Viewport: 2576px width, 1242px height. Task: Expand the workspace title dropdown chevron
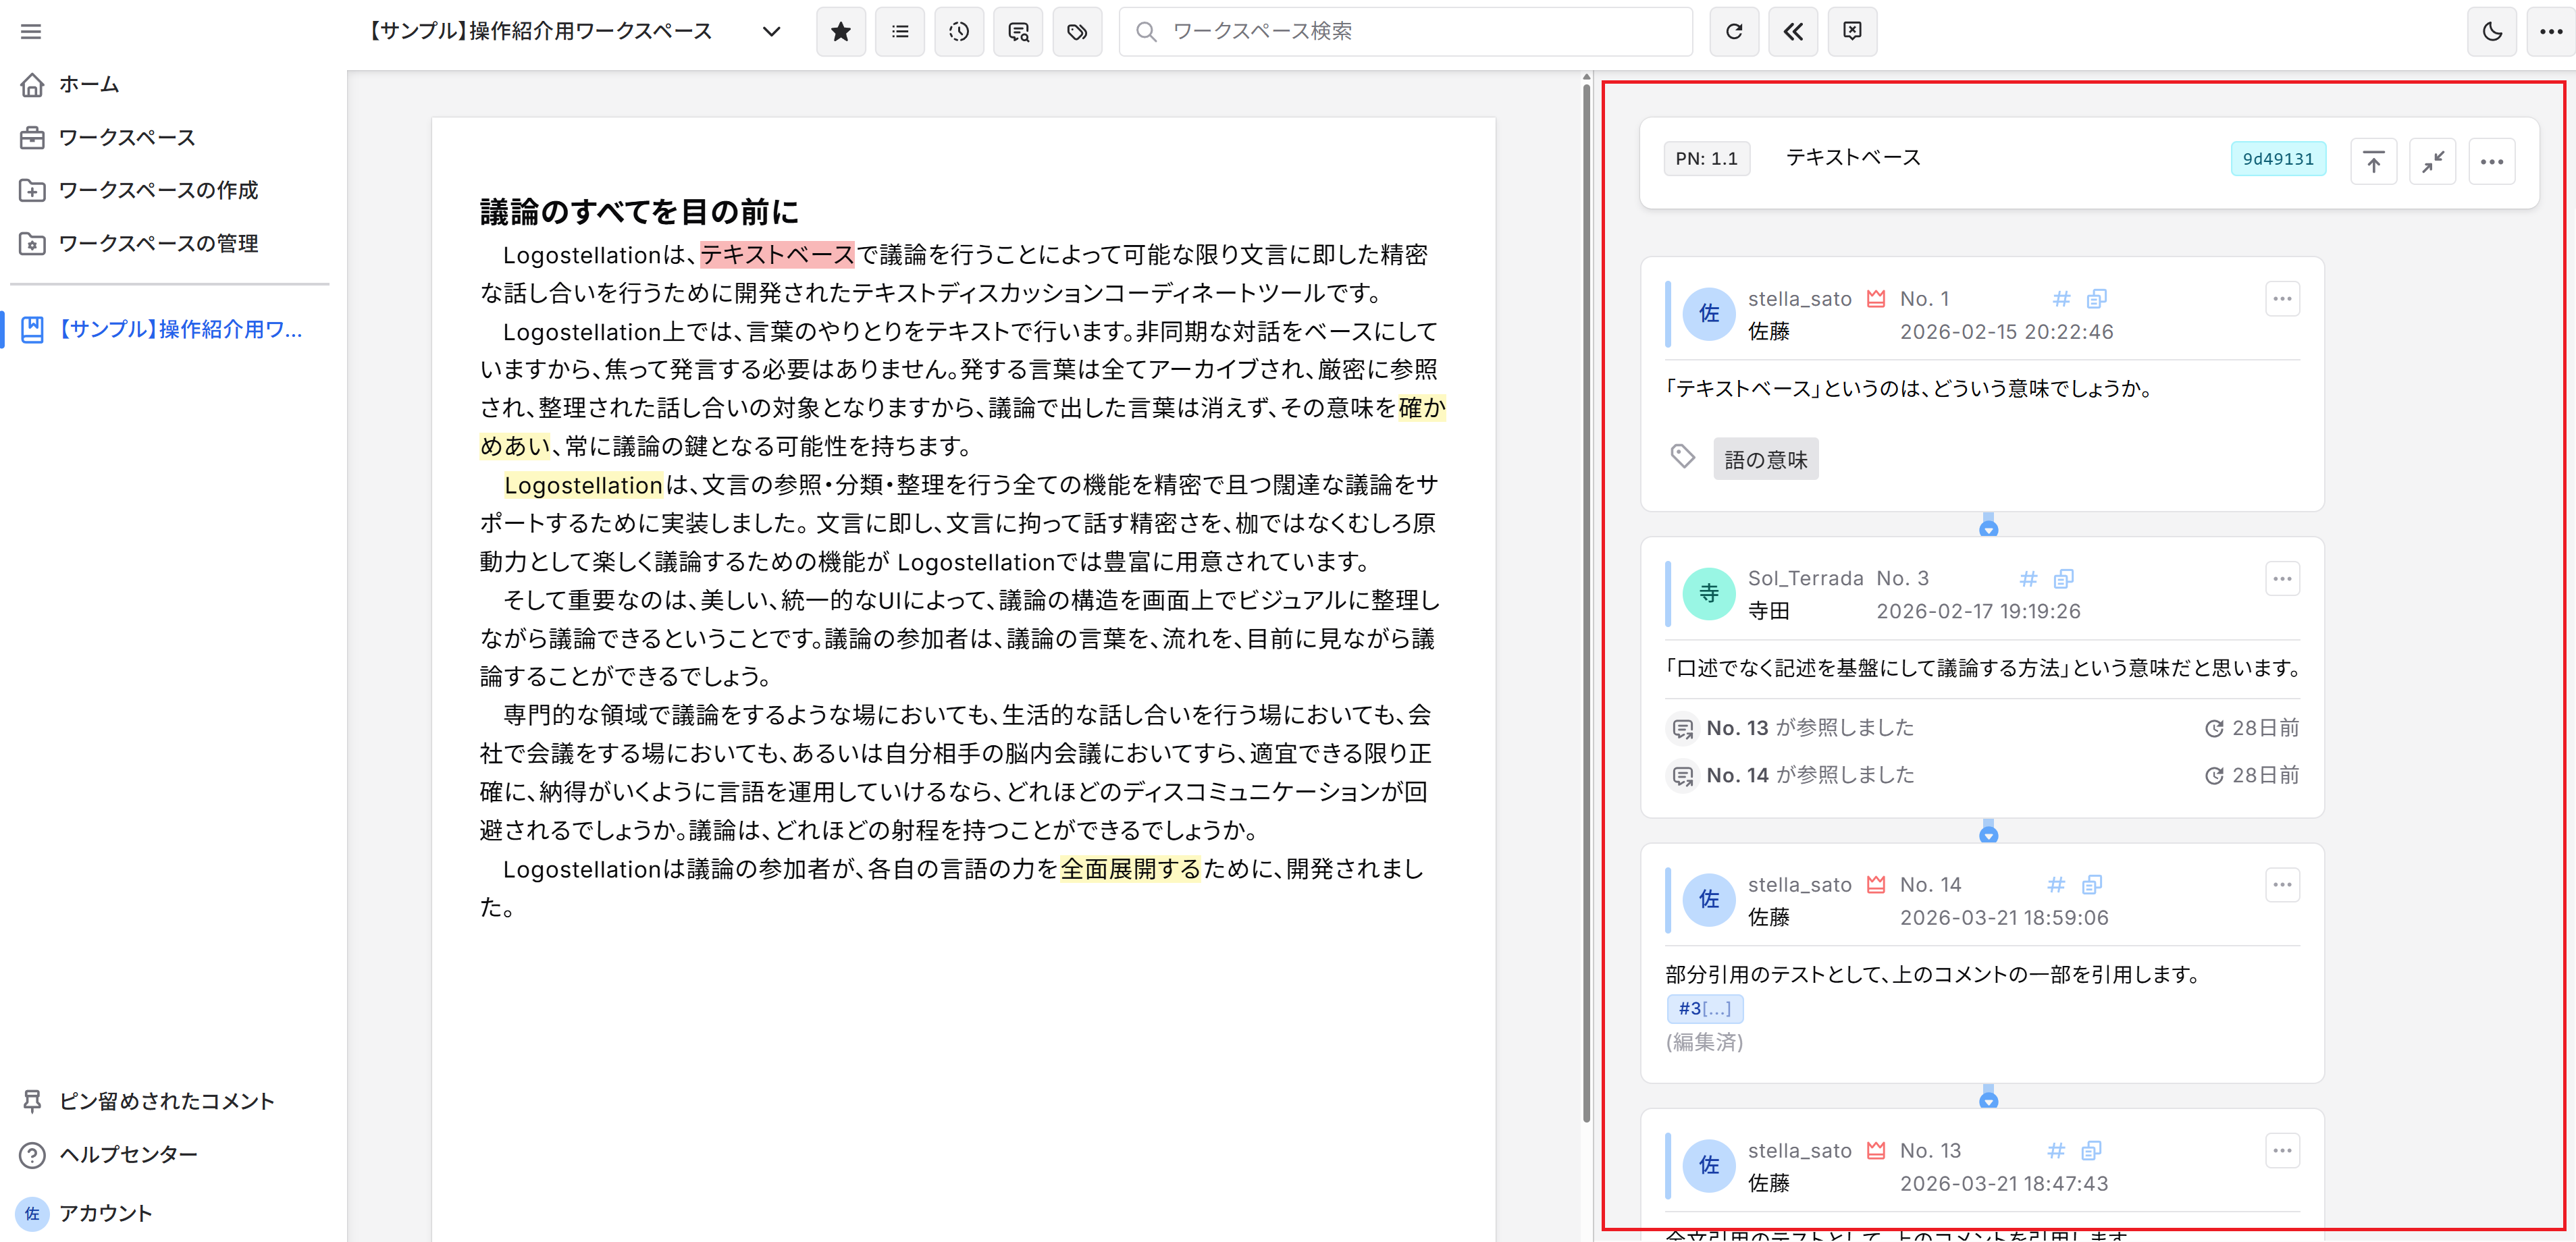pos(771,32)
